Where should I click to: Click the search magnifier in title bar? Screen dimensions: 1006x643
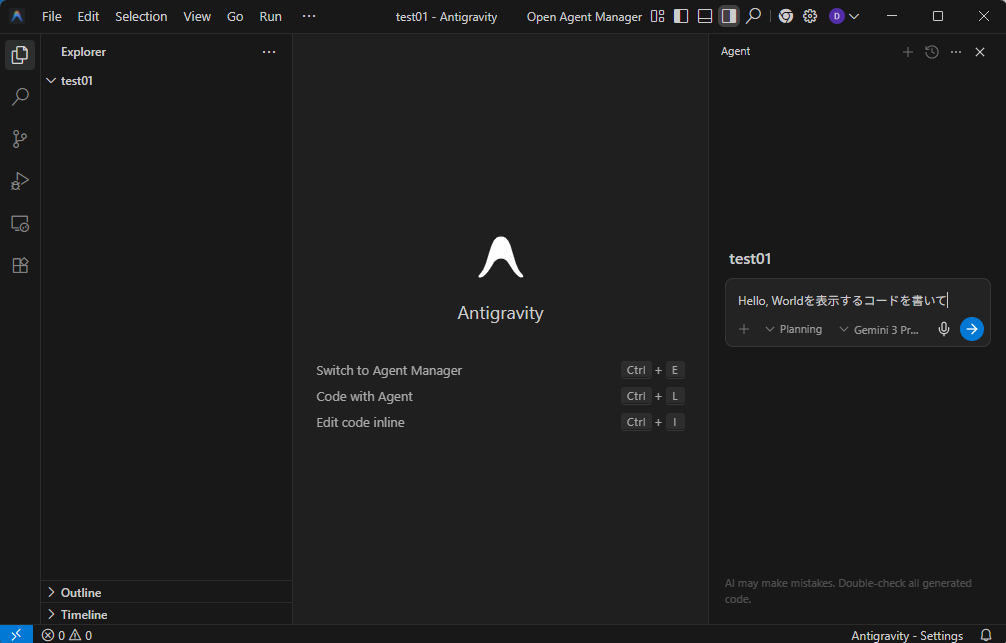pyautogui.click(x=754, y=16)
